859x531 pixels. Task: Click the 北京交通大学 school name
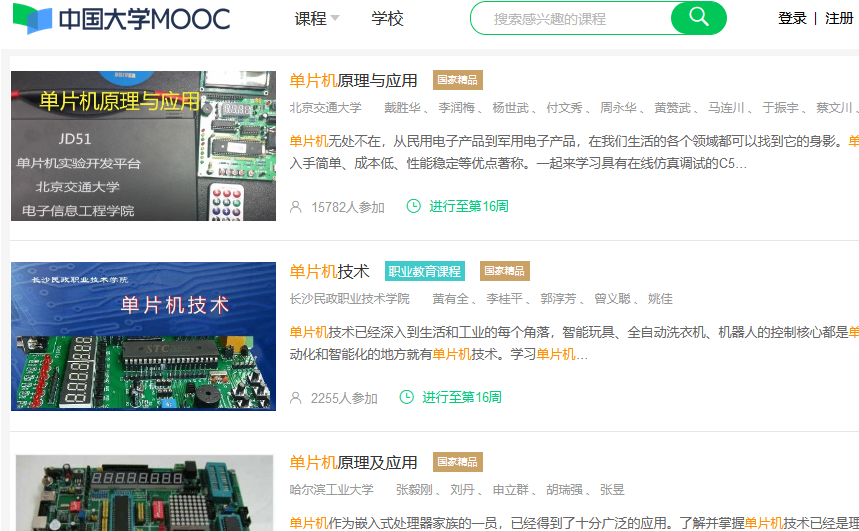click(x=325, y=108)
